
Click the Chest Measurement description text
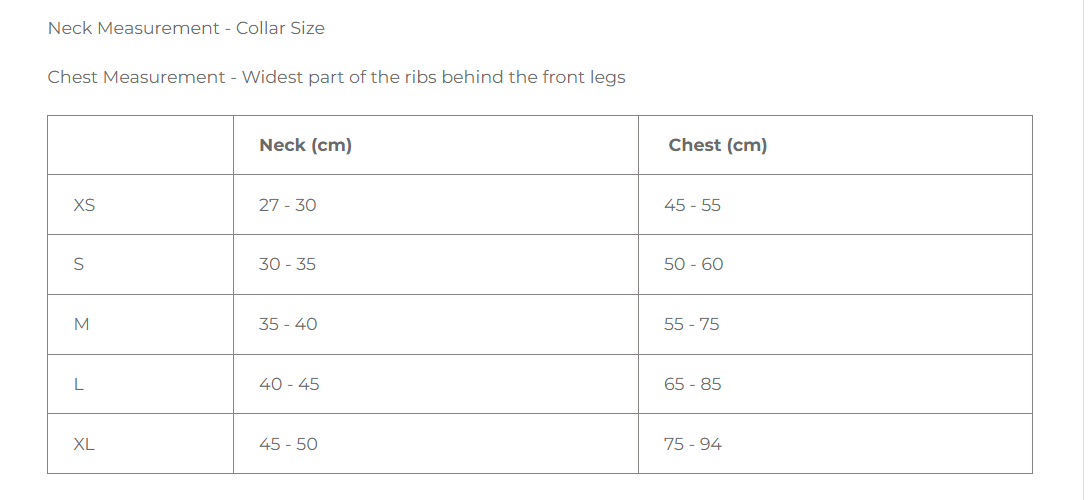pyautogui.click(x=336, y=77)
